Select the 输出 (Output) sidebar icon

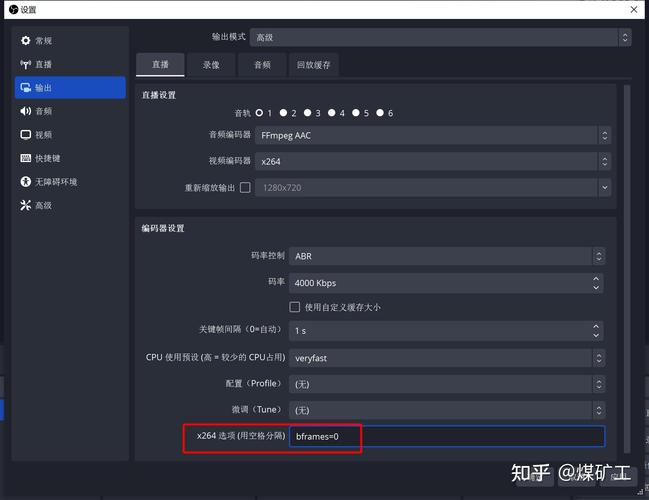26,88
